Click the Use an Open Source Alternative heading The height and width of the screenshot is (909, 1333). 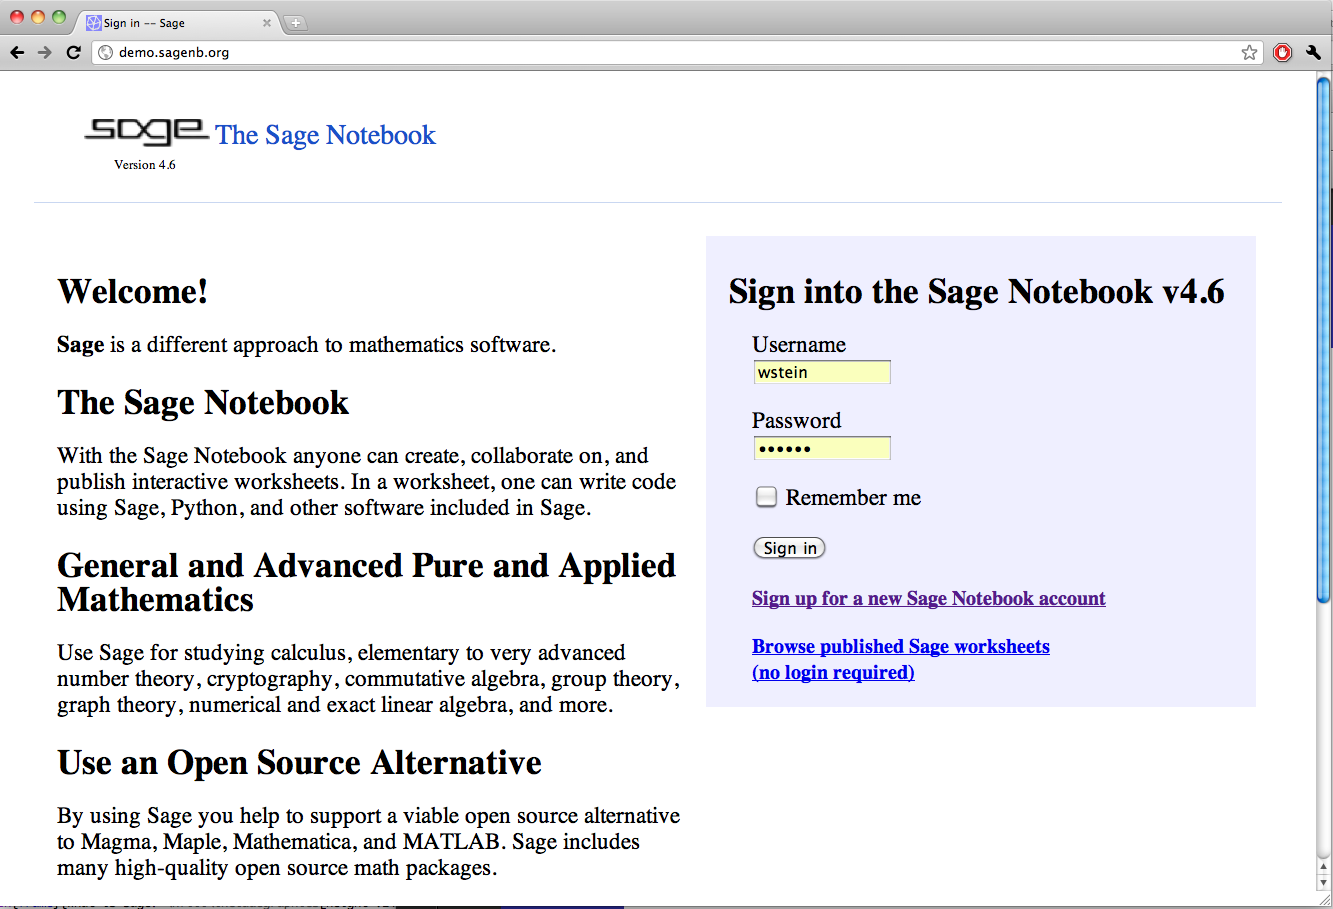(x=299, y=762)
